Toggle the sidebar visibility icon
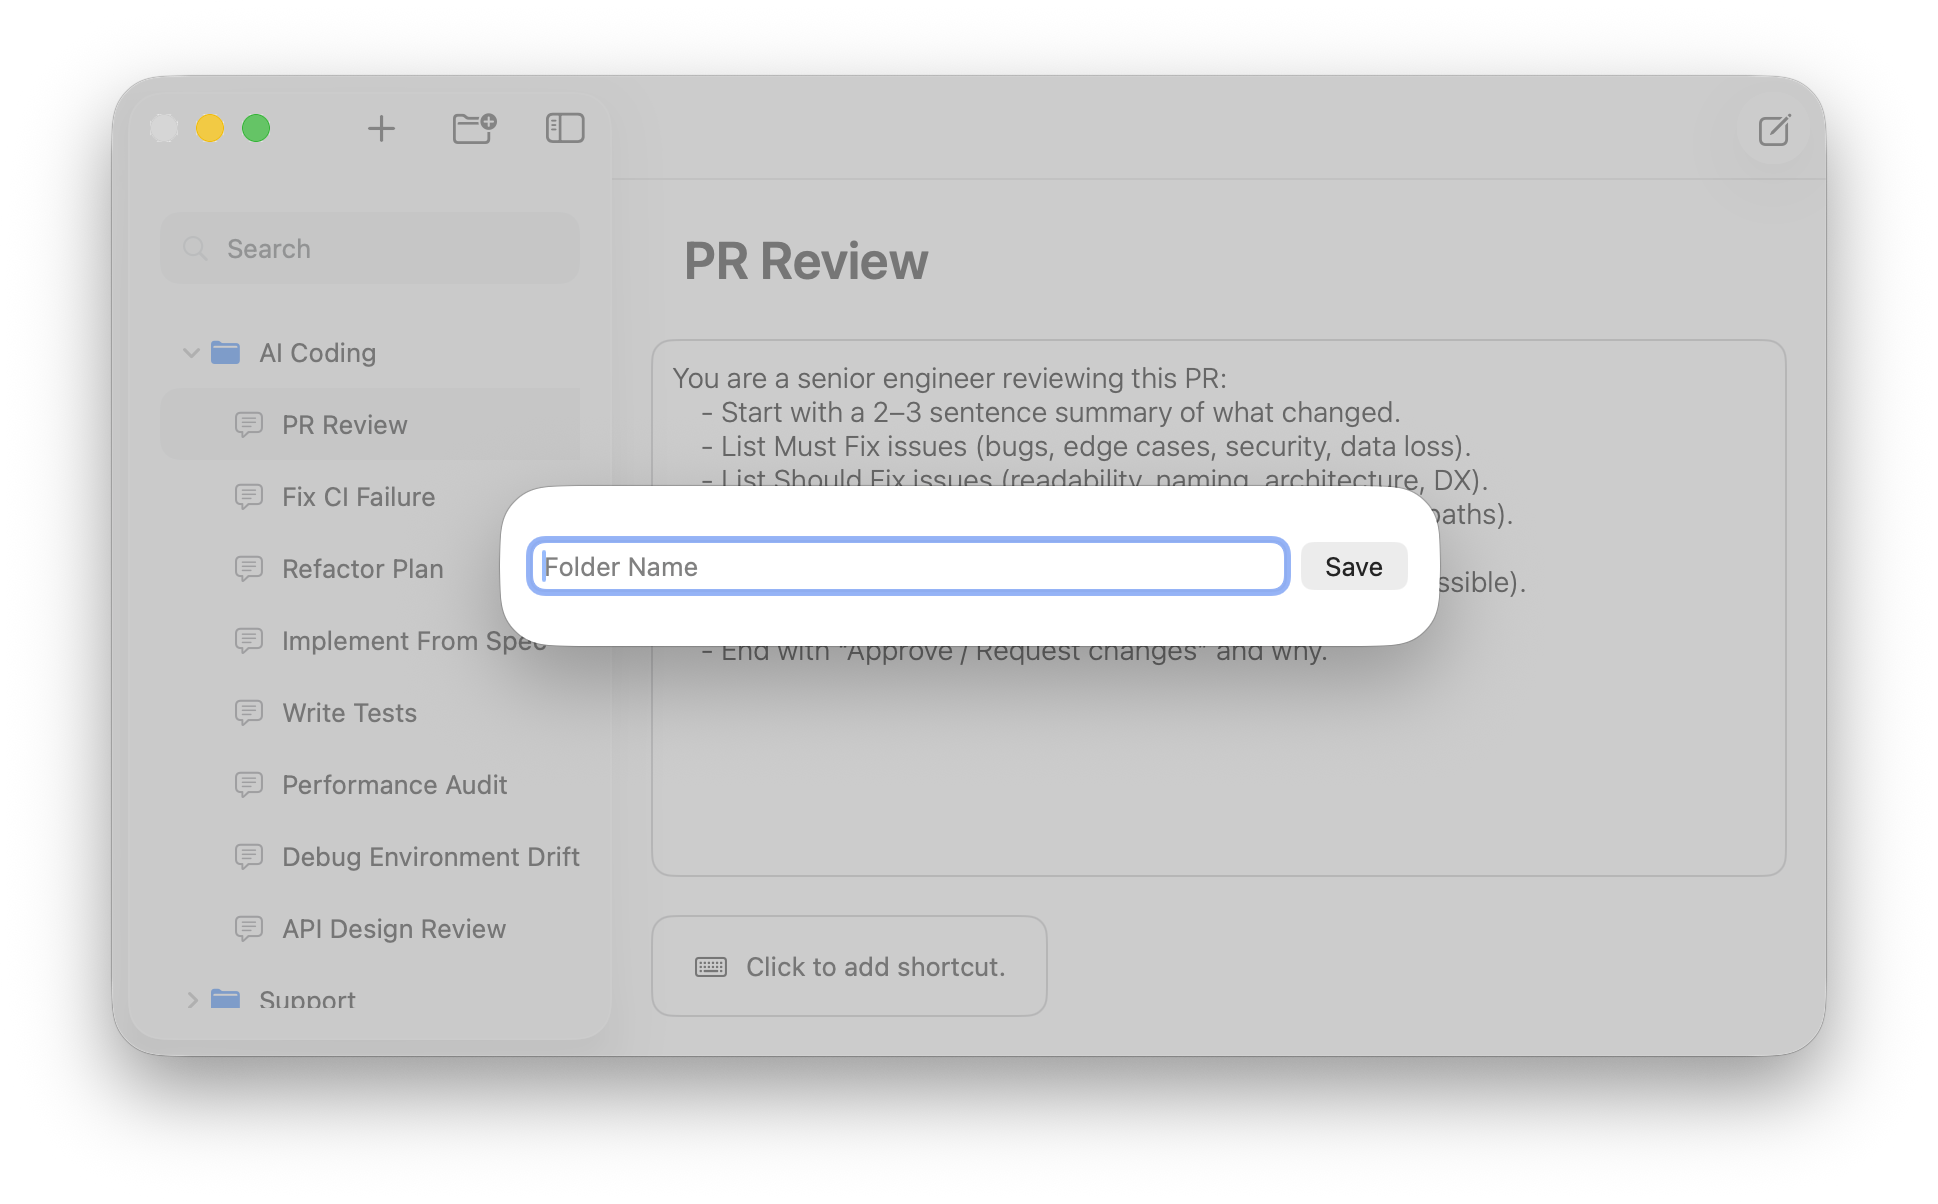 pos(564,128)
